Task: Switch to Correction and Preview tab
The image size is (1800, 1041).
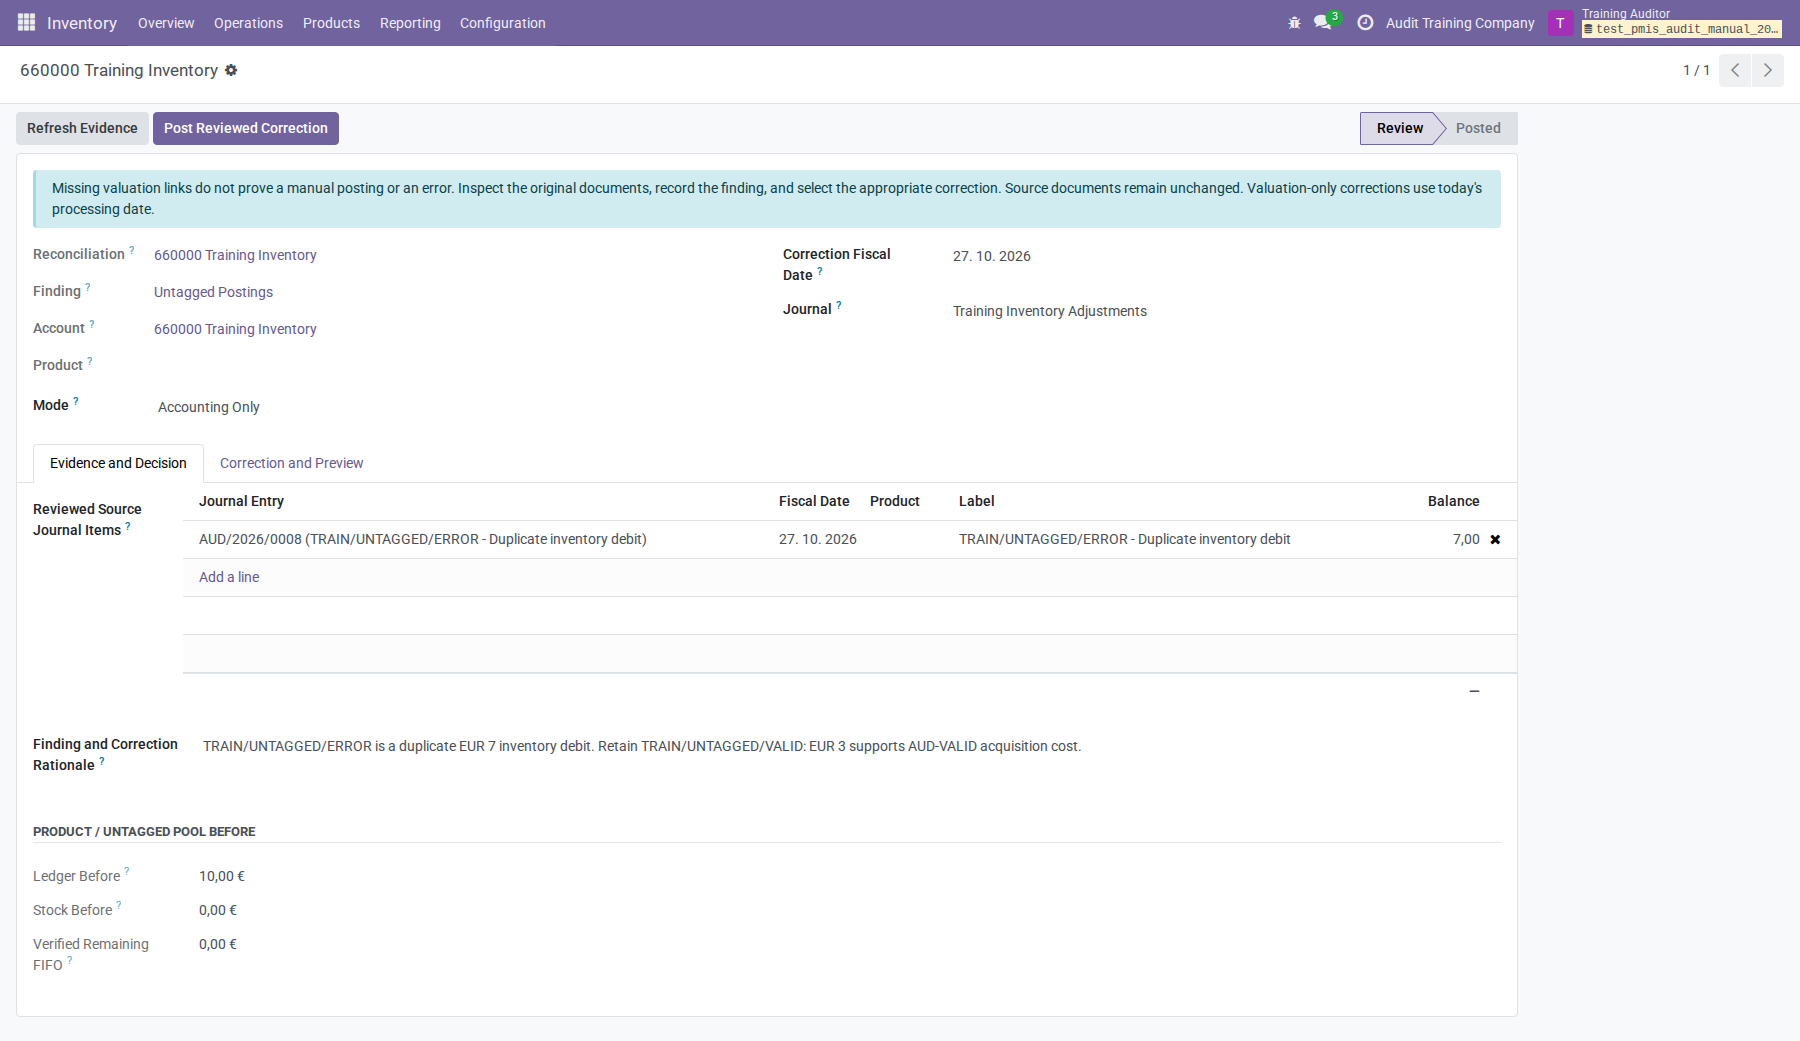Action: coord(291,463)
